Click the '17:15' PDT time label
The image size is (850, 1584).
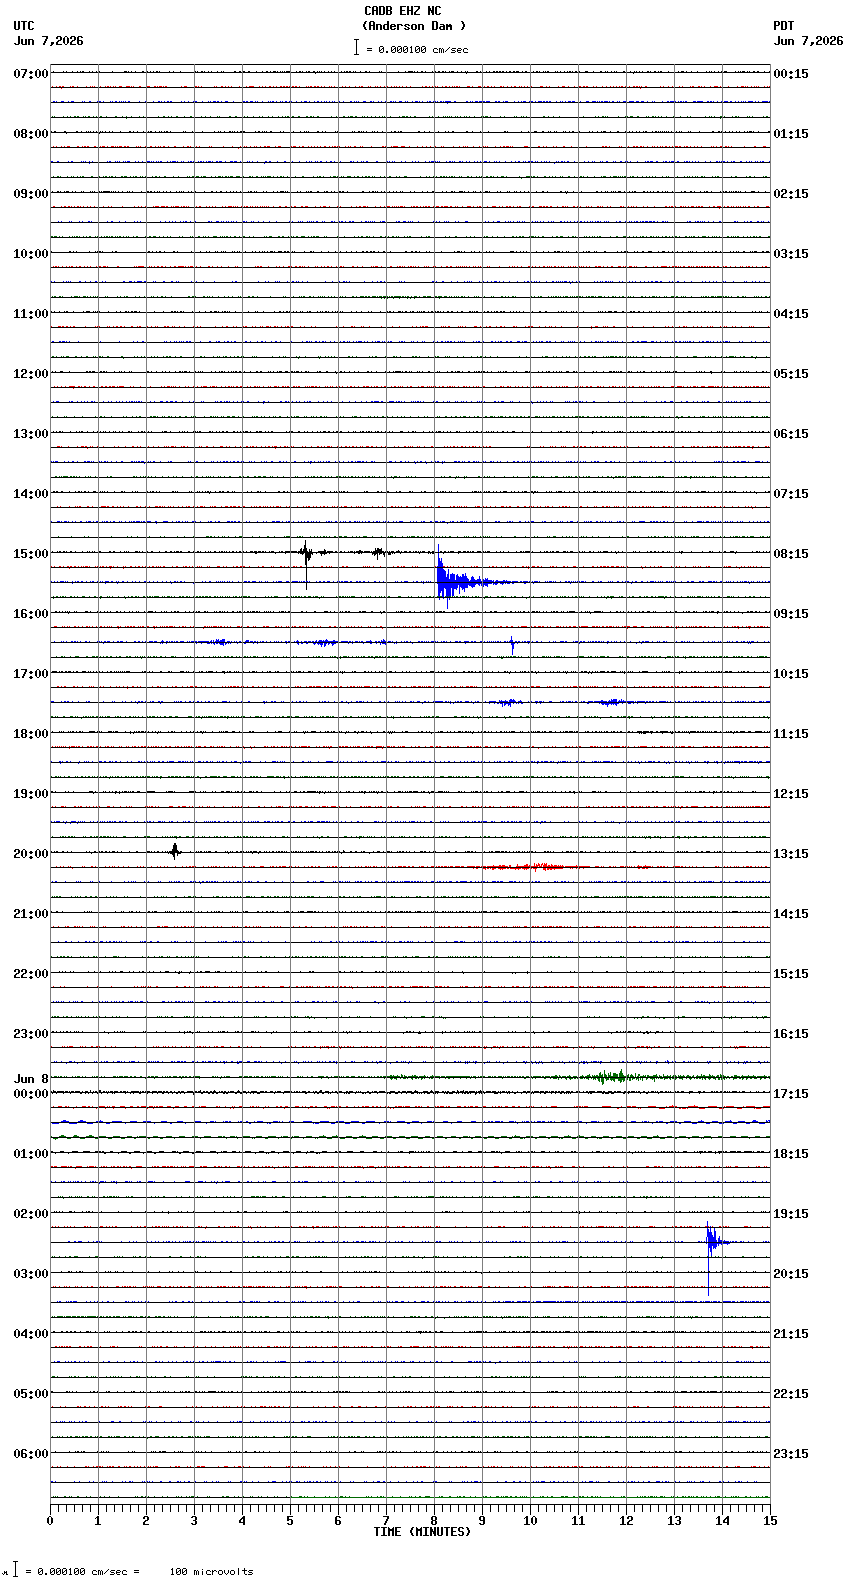click(791, 1094)
